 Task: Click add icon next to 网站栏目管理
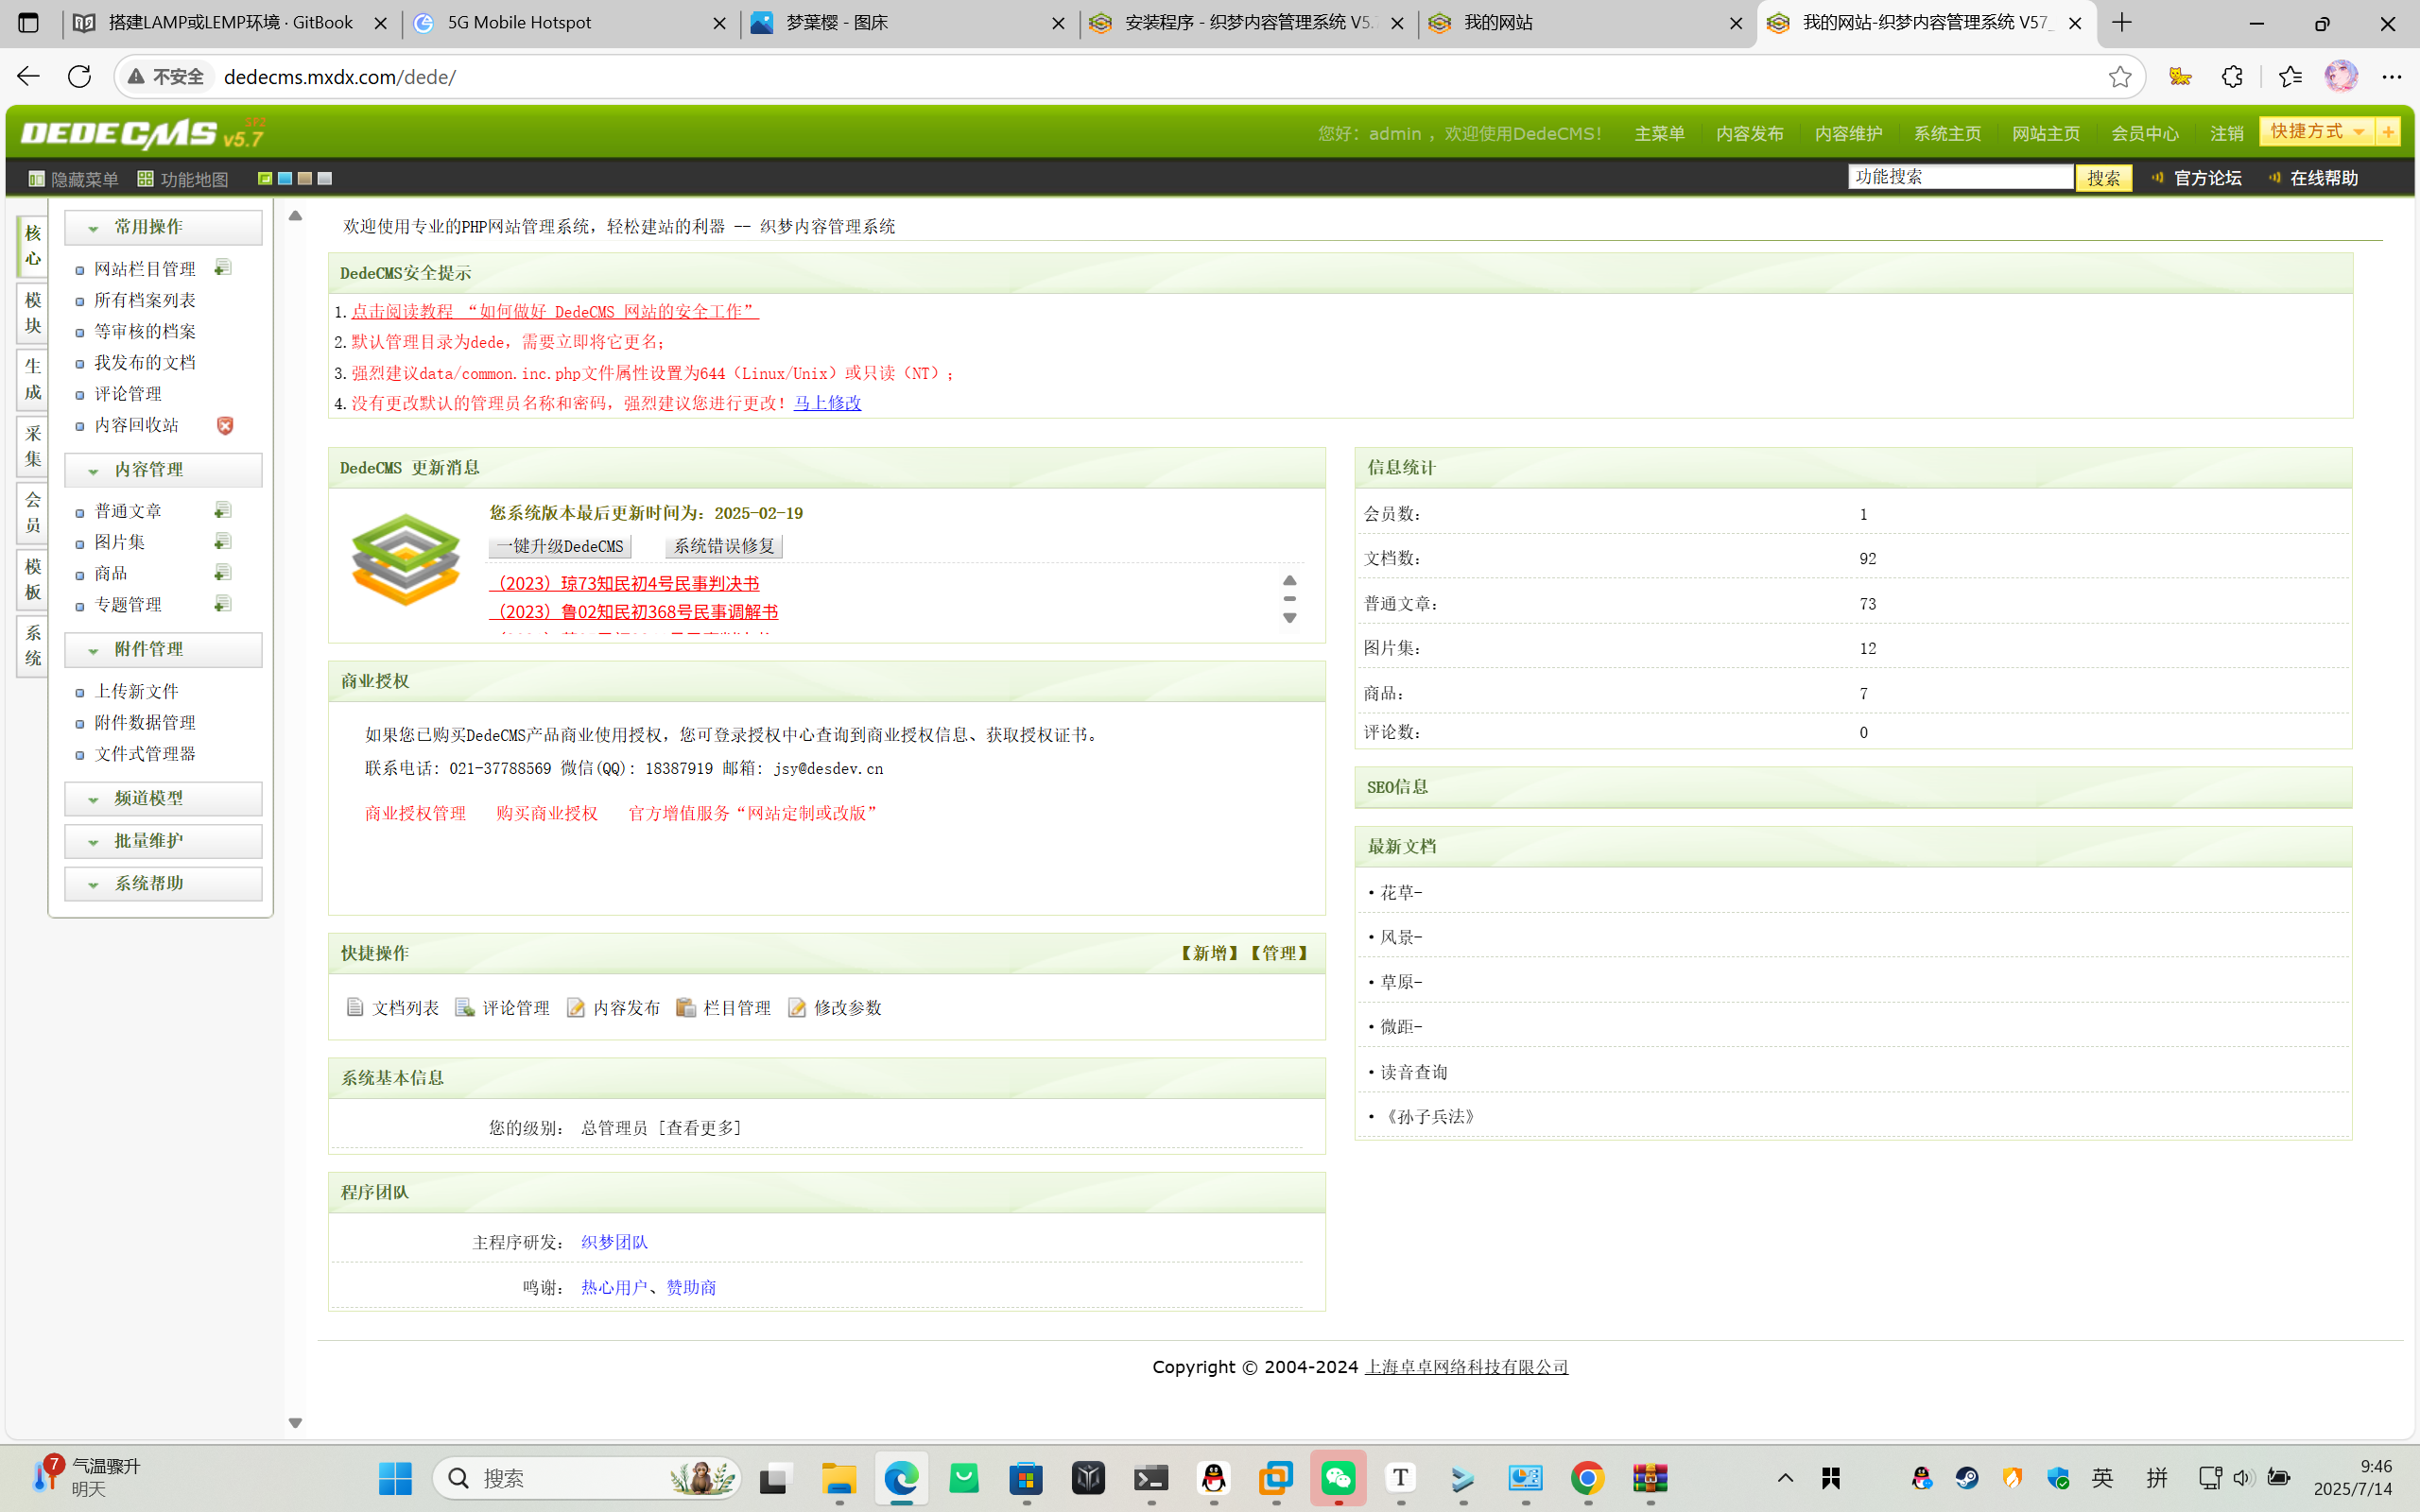223,268
